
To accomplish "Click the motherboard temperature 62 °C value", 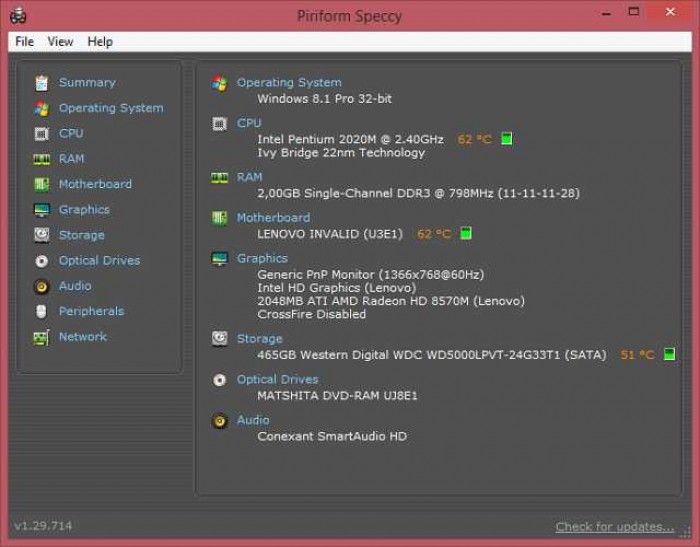I will pos(433,234).
